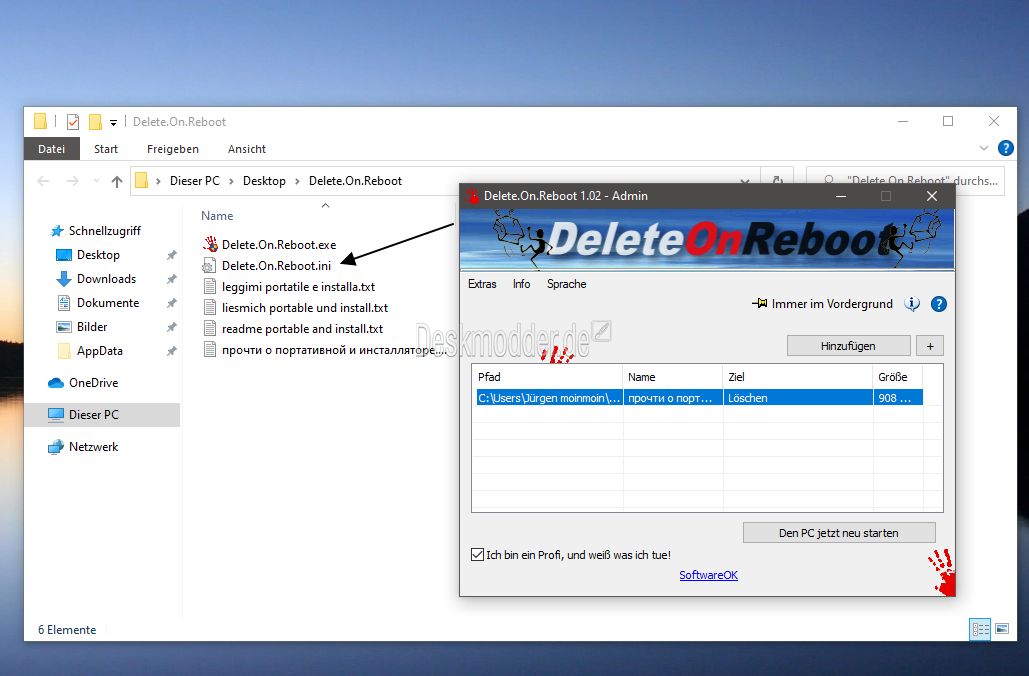This screenshot has height=676, width=1029.
Task: Click the text file icon of leggimi portatile
Action: pos(209,286)
